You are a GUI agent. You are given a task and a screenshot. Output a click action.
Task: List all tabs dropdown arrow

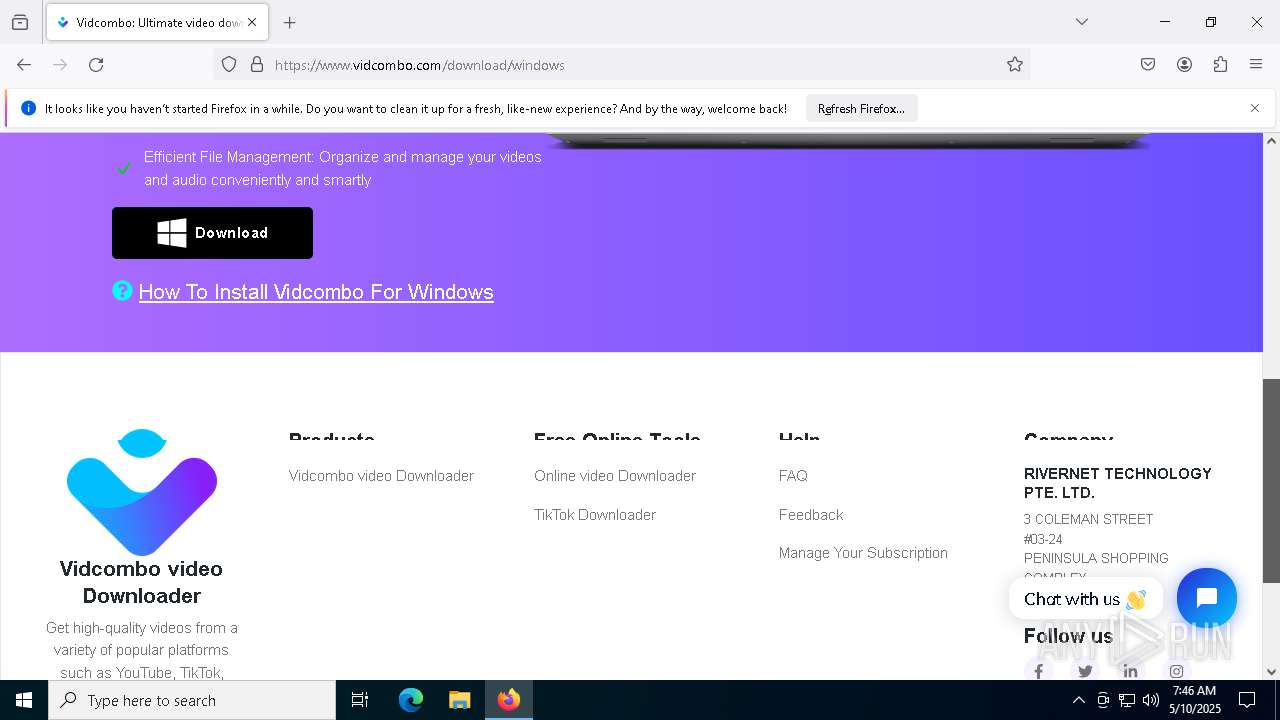pyautogui.click(x=1082, y=22)
